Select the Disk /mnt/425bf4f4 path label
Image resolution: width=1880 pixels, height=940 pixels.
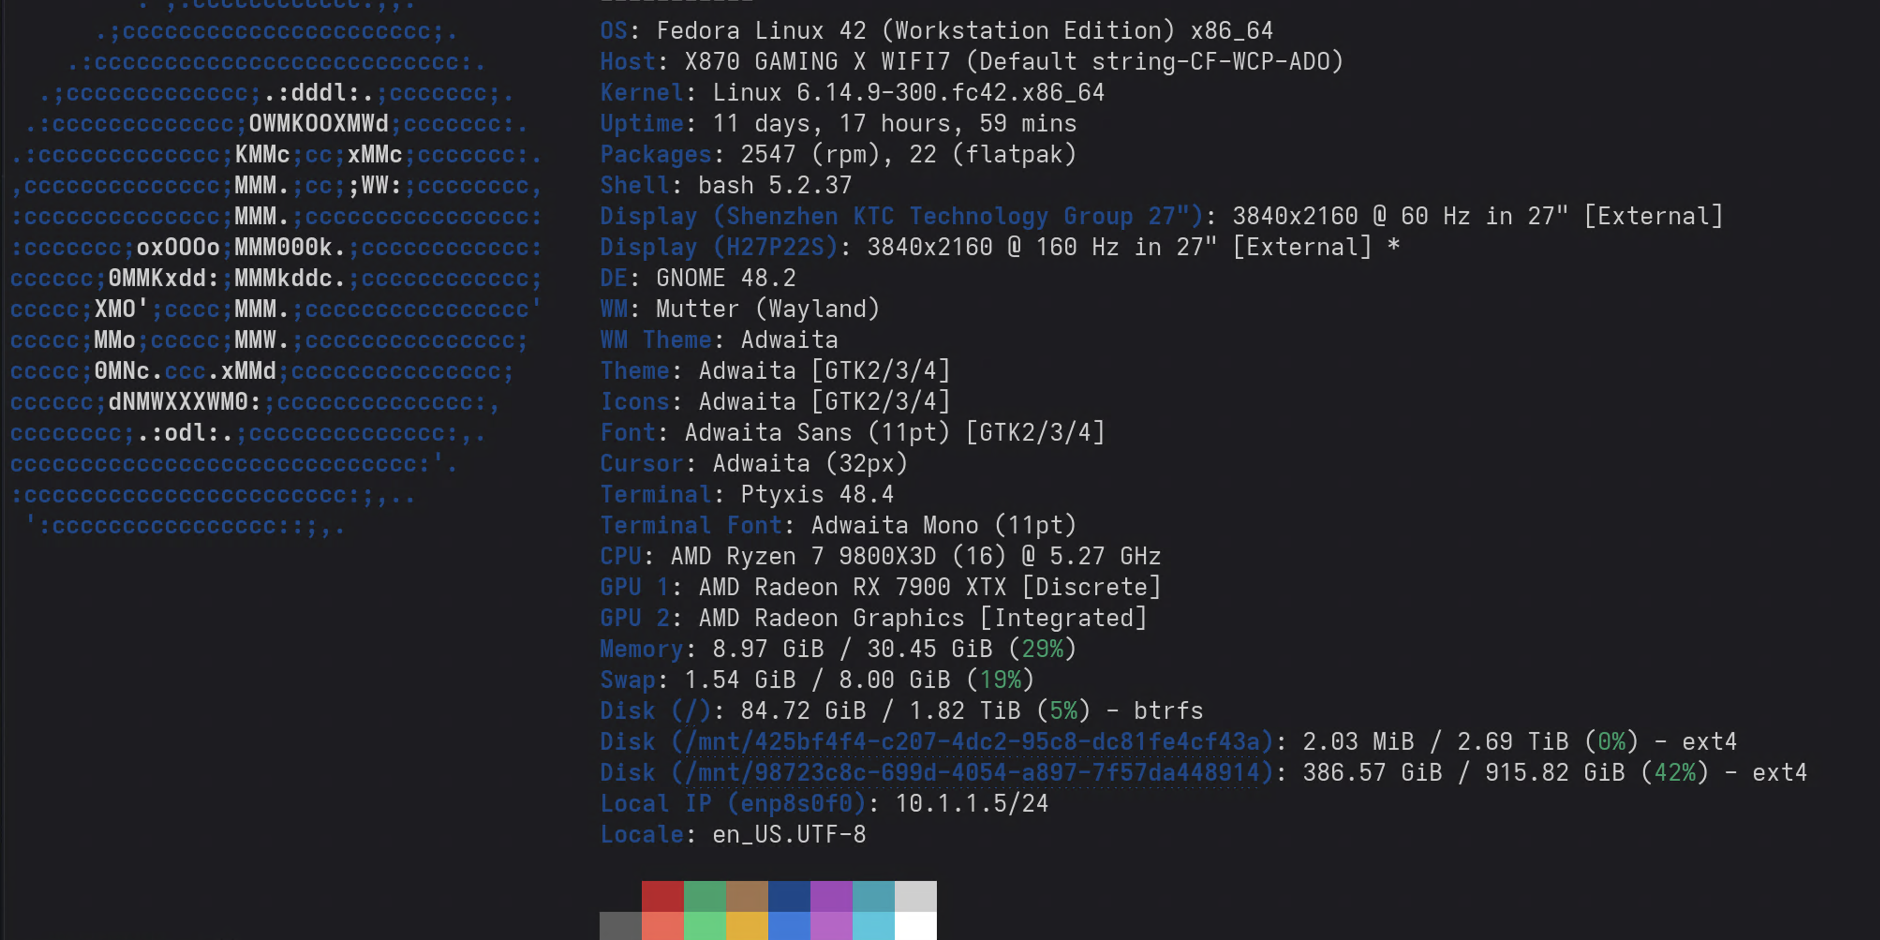(936, 744)
